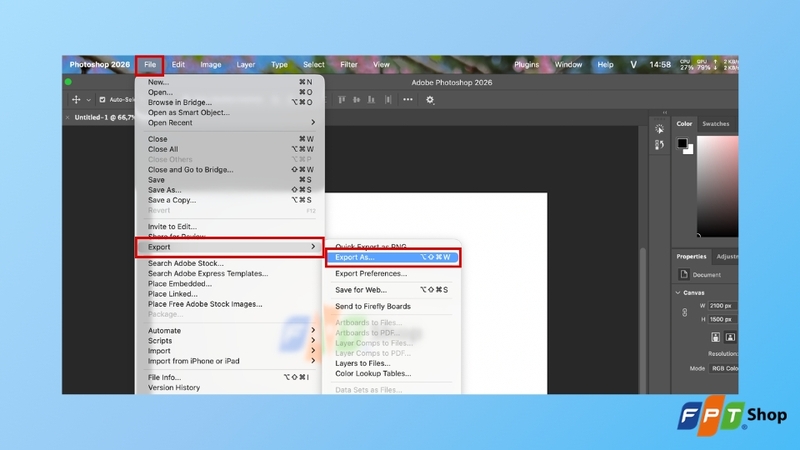The width and height of the screenshot is (800, 450).
Task: Open the RGB Color mode dropdown
Action: coord(723,368)
